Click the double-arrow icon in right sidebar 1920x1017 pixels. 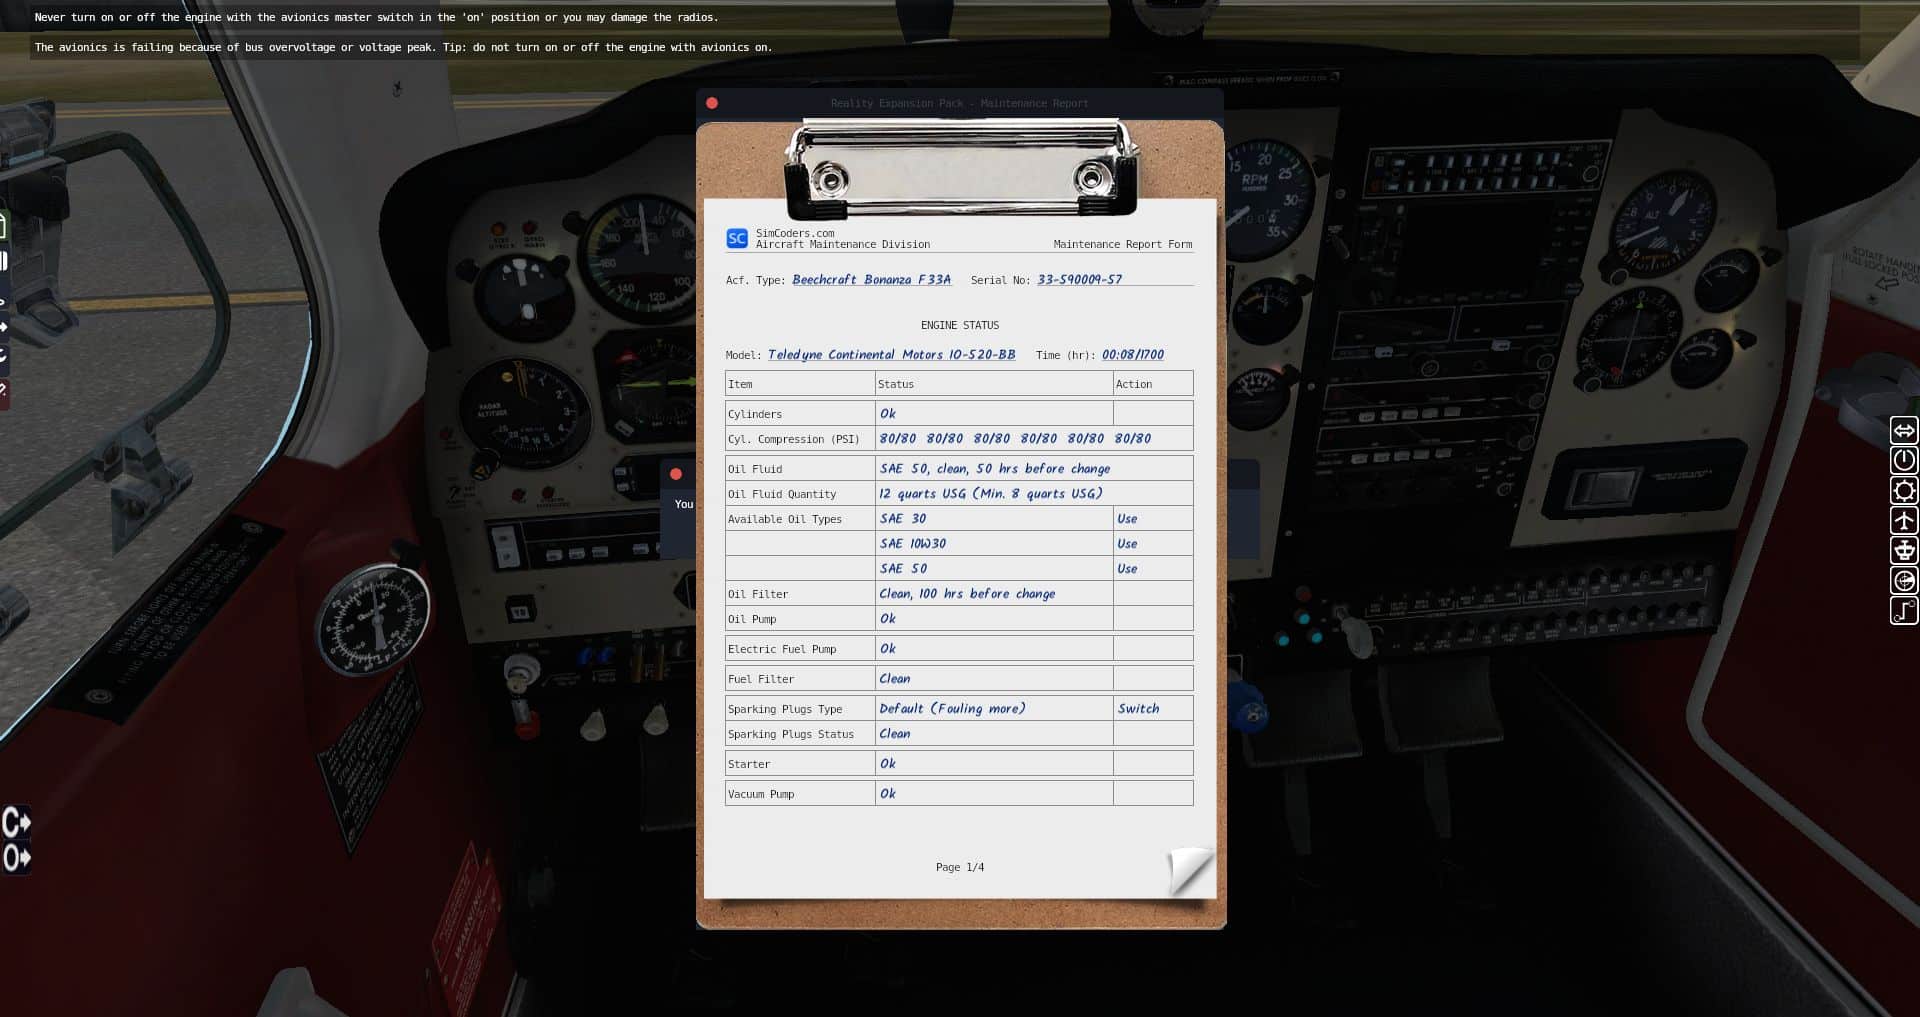(1903, 430)
